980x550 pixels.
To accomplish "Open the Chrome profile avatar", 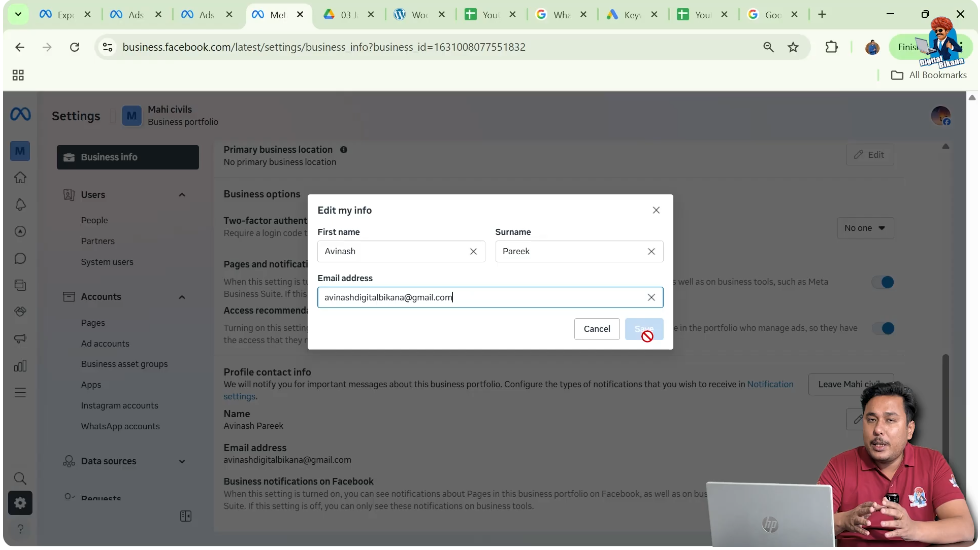I will pos(872,47).
